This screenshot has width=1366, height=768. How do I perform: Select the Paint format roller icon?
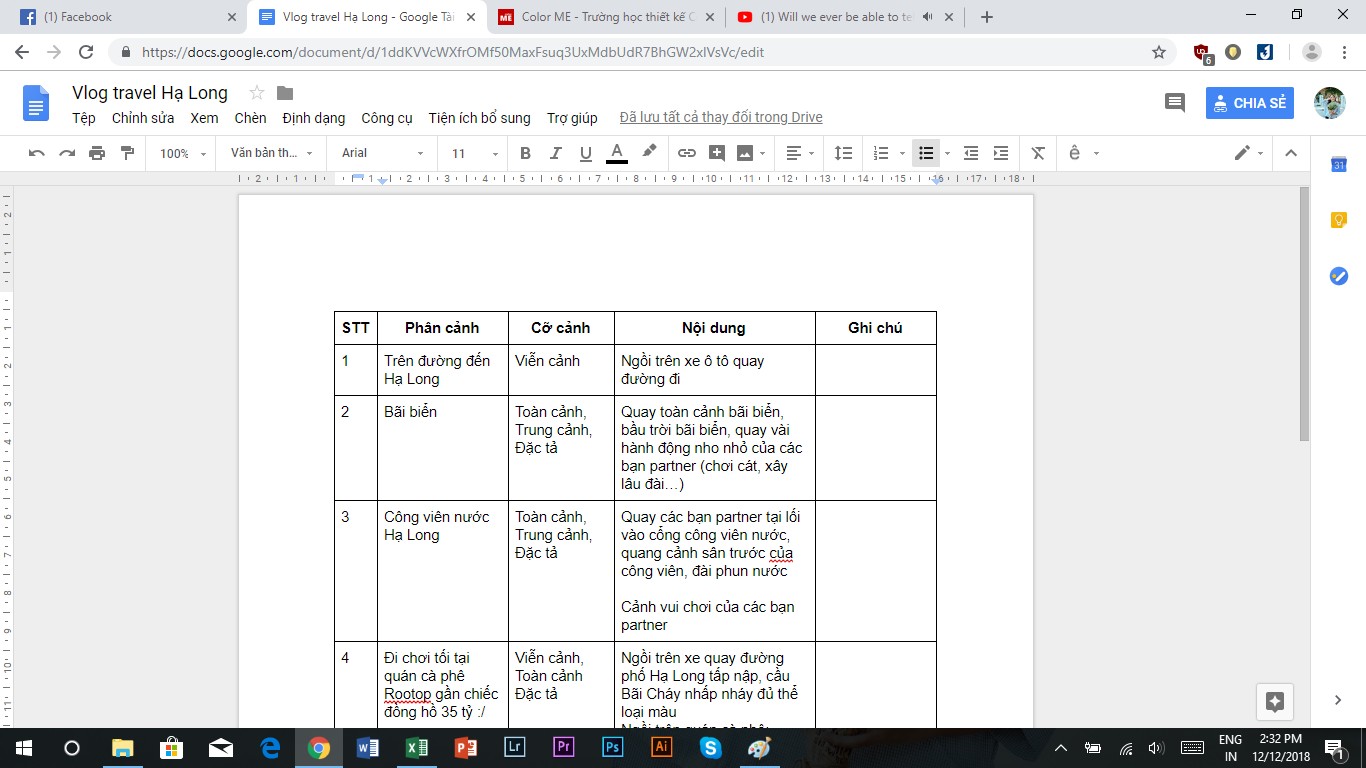tap(127, 153)
